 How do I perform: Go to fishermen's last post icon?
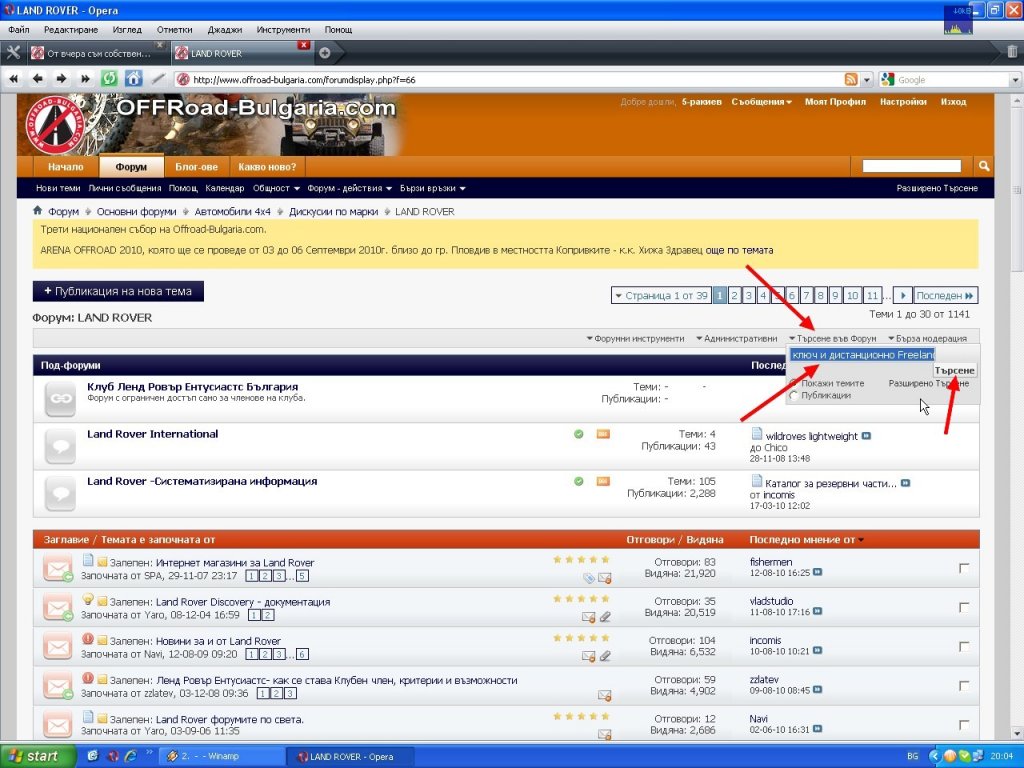817,573
